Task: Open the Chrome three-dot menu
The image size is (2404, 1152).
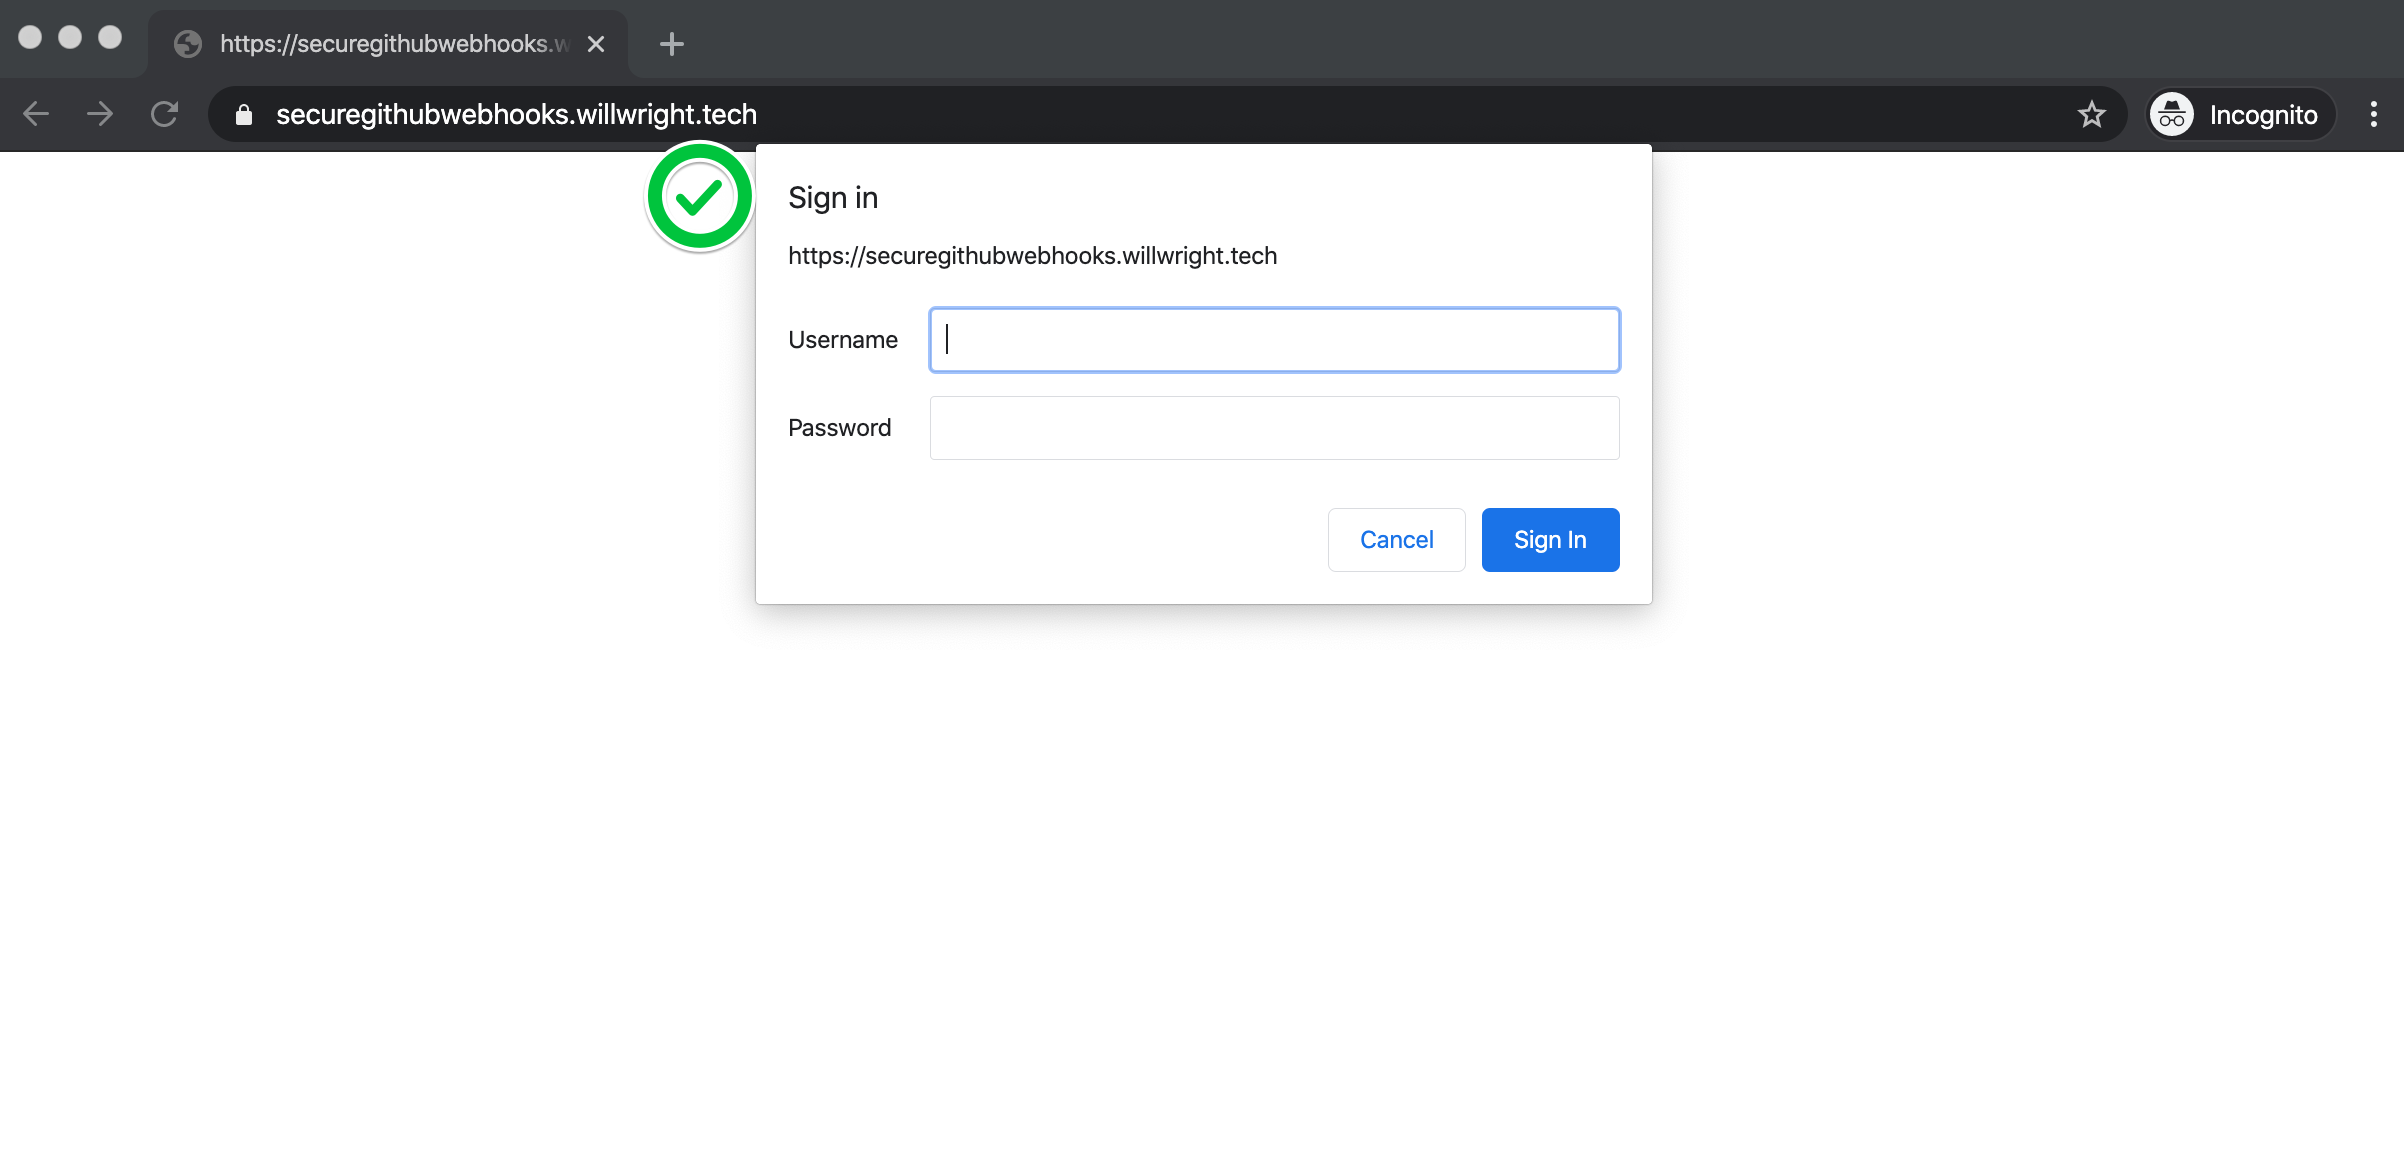Action: coord(2373,114)
